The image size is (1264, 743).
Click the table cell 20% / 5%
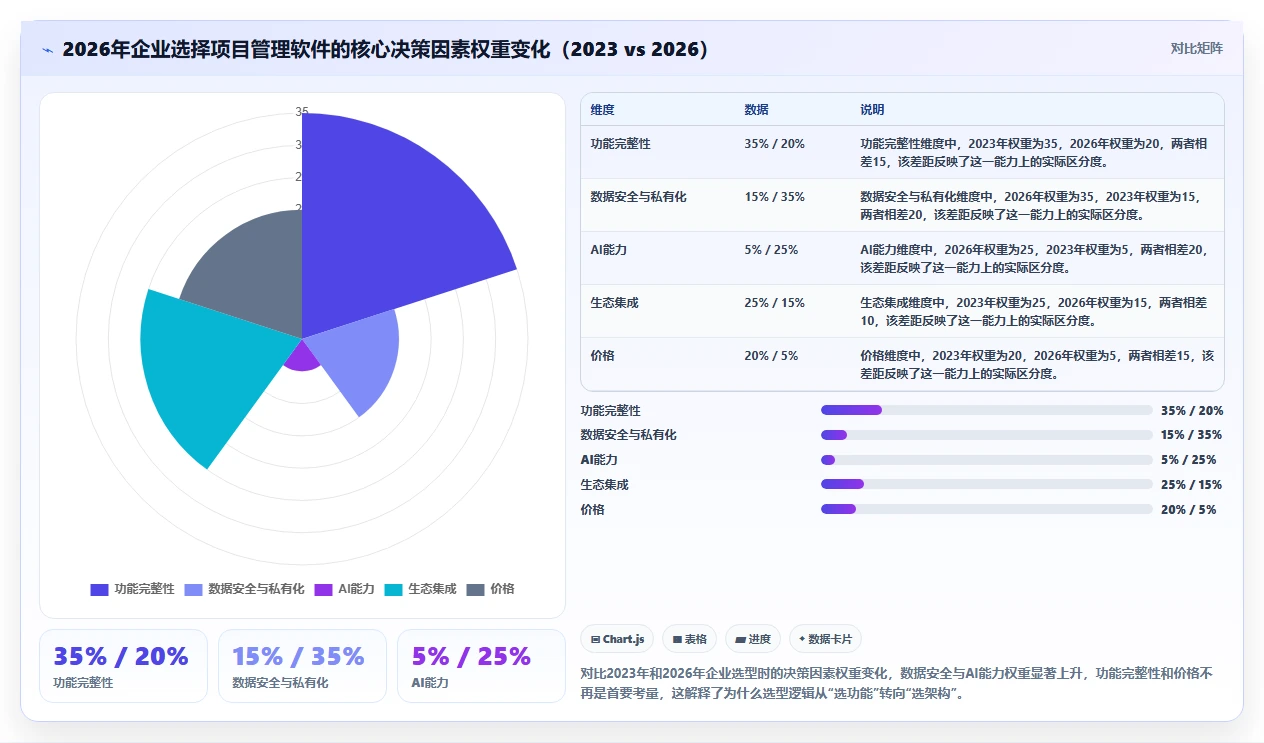pyautogui.click(x=771, y=356)
